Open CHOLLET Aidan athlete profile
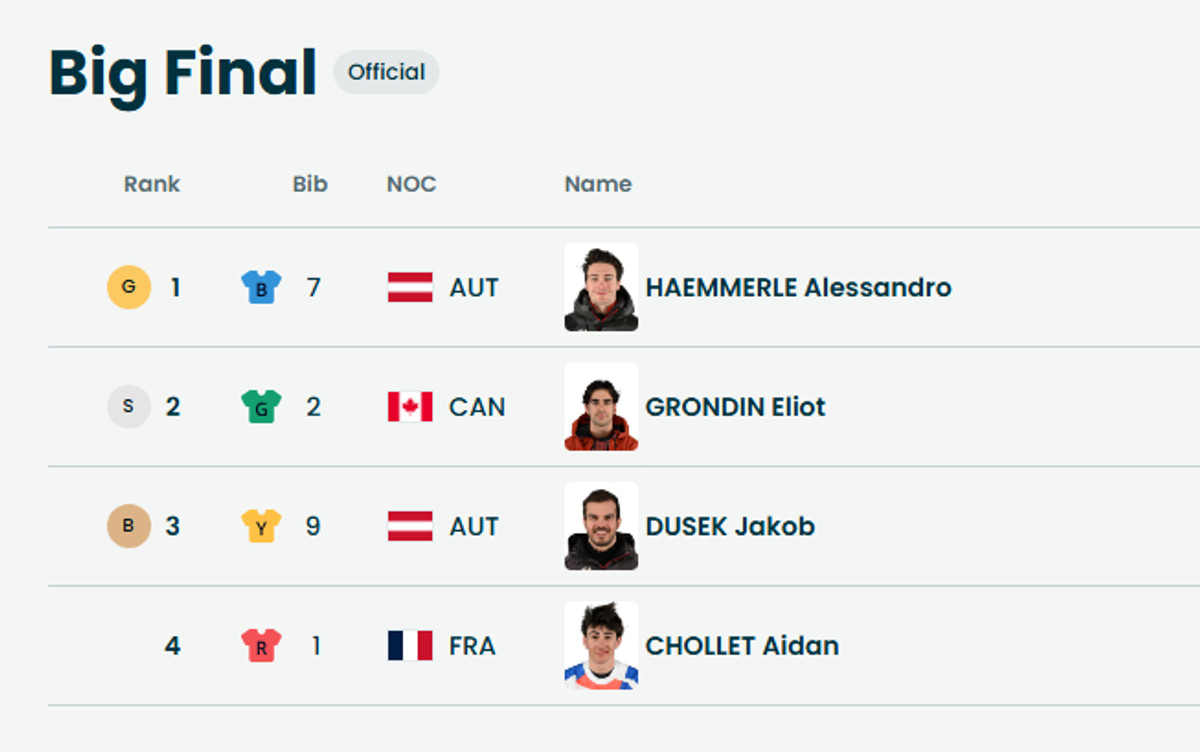Viewport: 1200px width, 752px height. point(742,645)
